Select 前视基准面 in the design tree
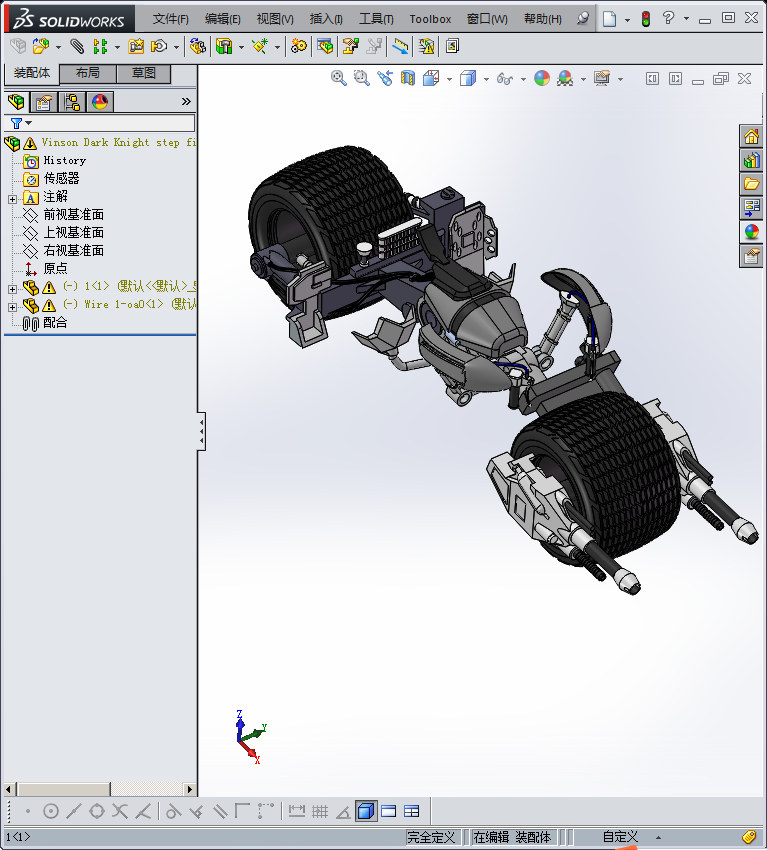767x850 pixels. click(x=74, y=215)
